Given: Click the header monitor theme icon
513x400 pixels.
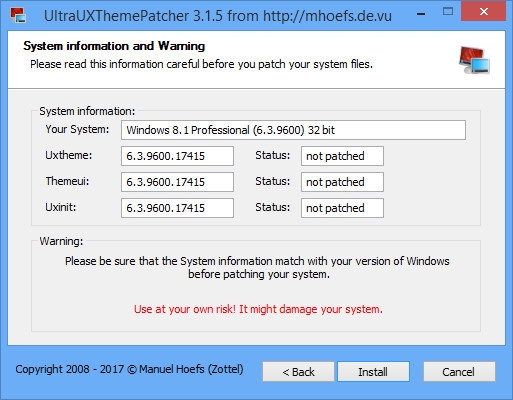Looking at the screenshot, I should tap(474, 60).
